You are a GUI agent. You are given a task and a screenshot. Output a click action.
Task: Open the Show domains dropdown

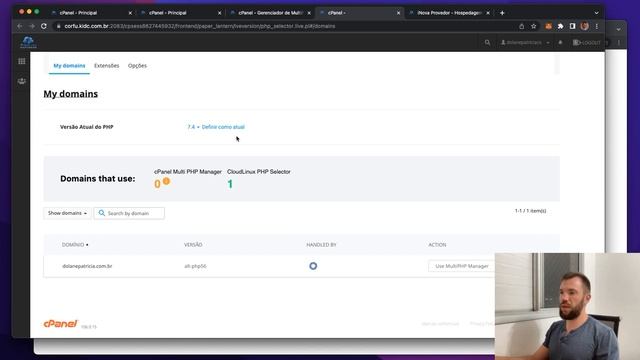[67, 213]
